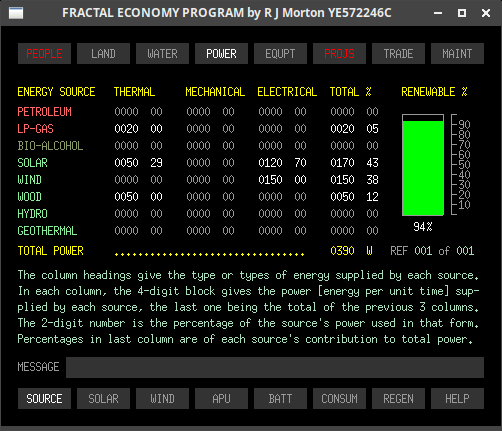
Task: Select the SOLAR energy source row label
Action: click(x=32, y=163)
